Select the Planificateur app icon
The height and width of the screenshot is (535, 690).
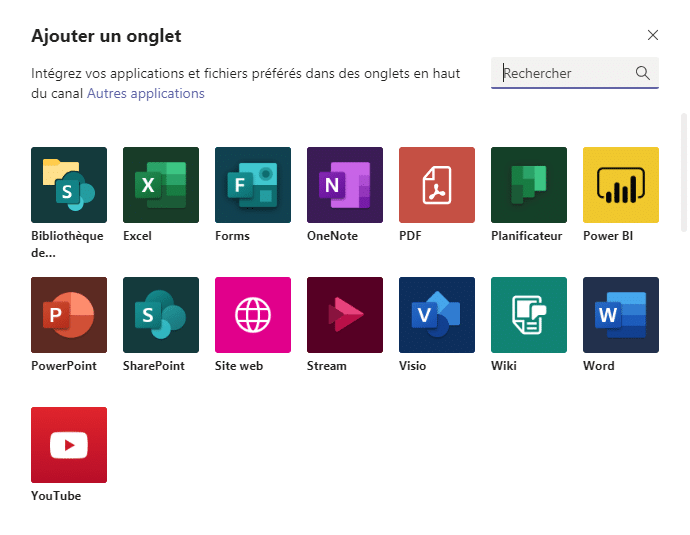click(x=529, y=185)
